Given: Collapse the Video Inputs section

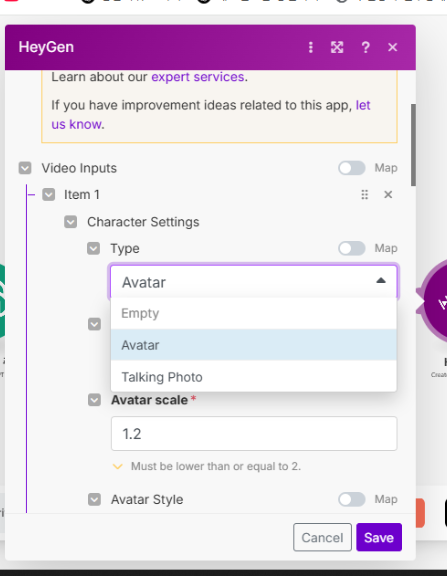Looking at the screenshot, I should coord(25,168).
